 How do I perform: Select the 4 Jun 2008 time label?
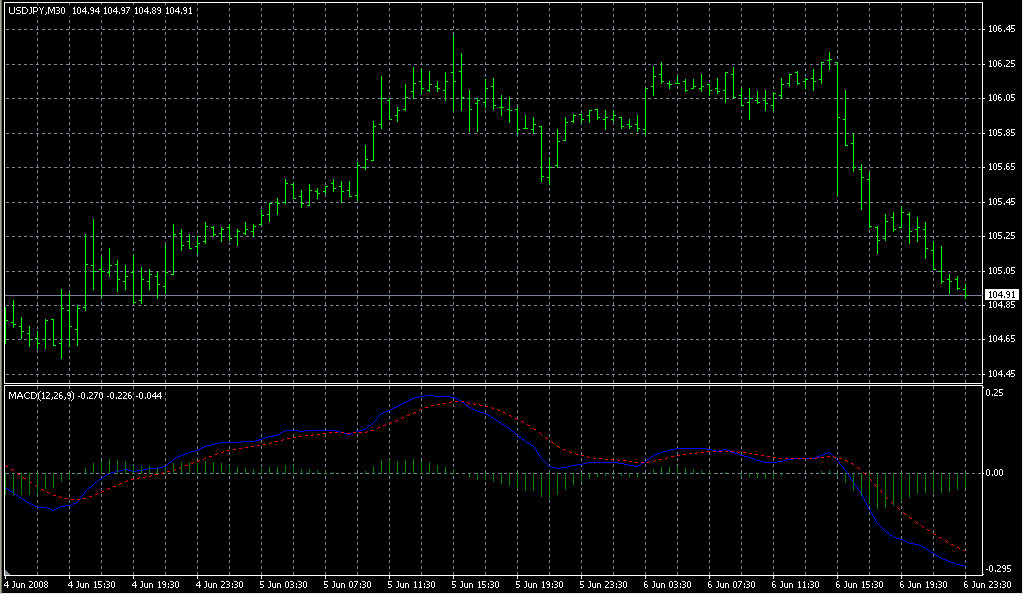[x=26, y=583]
